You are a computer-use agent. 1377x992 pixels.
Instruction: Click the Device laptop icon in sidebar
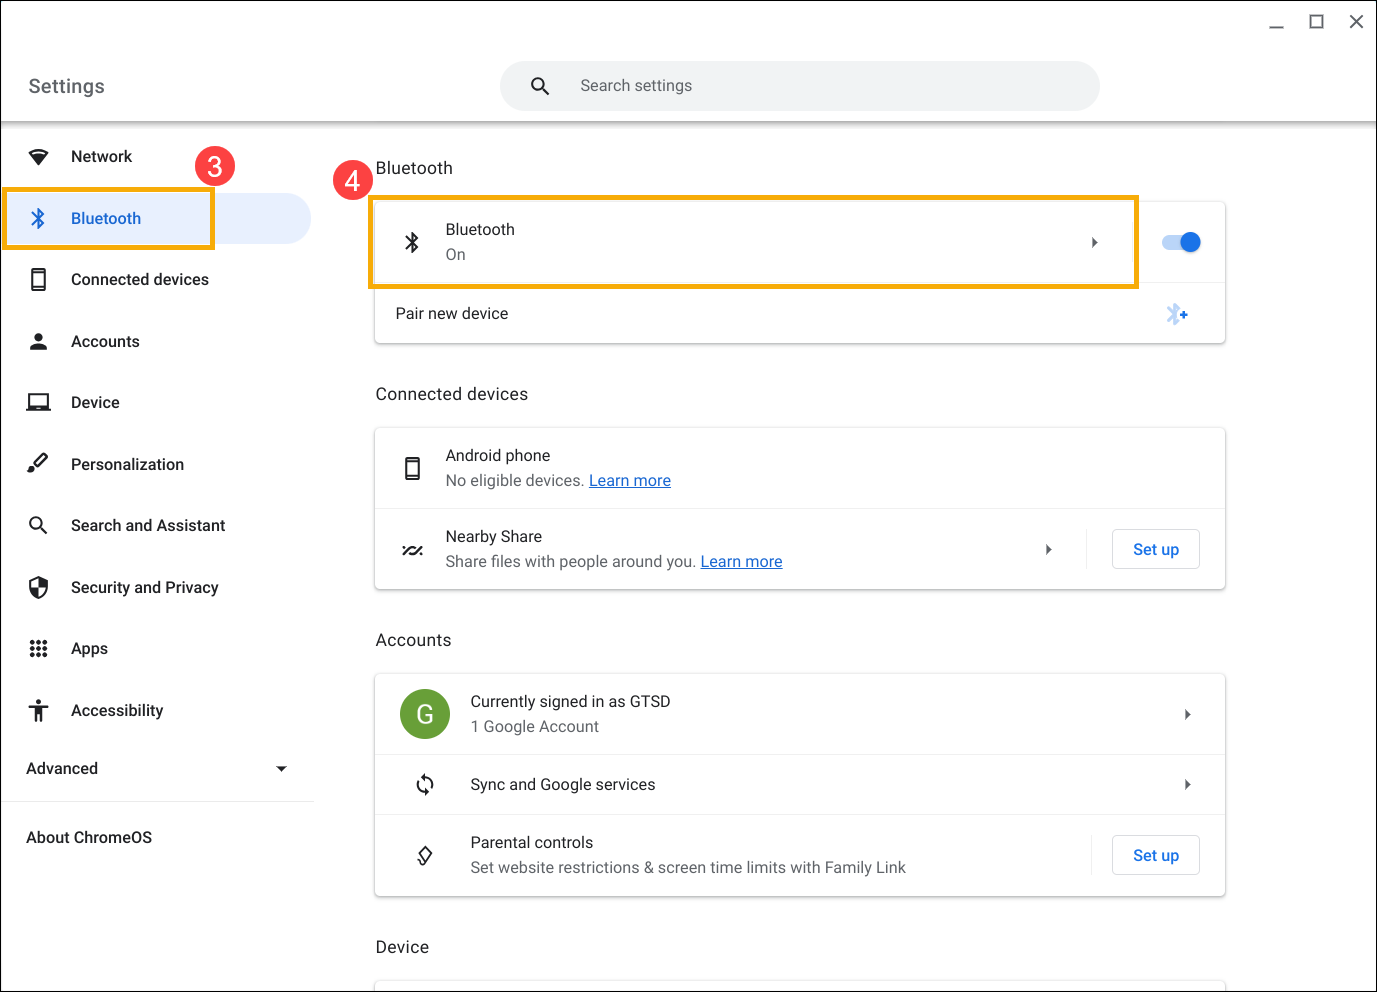tap(38, 403)
